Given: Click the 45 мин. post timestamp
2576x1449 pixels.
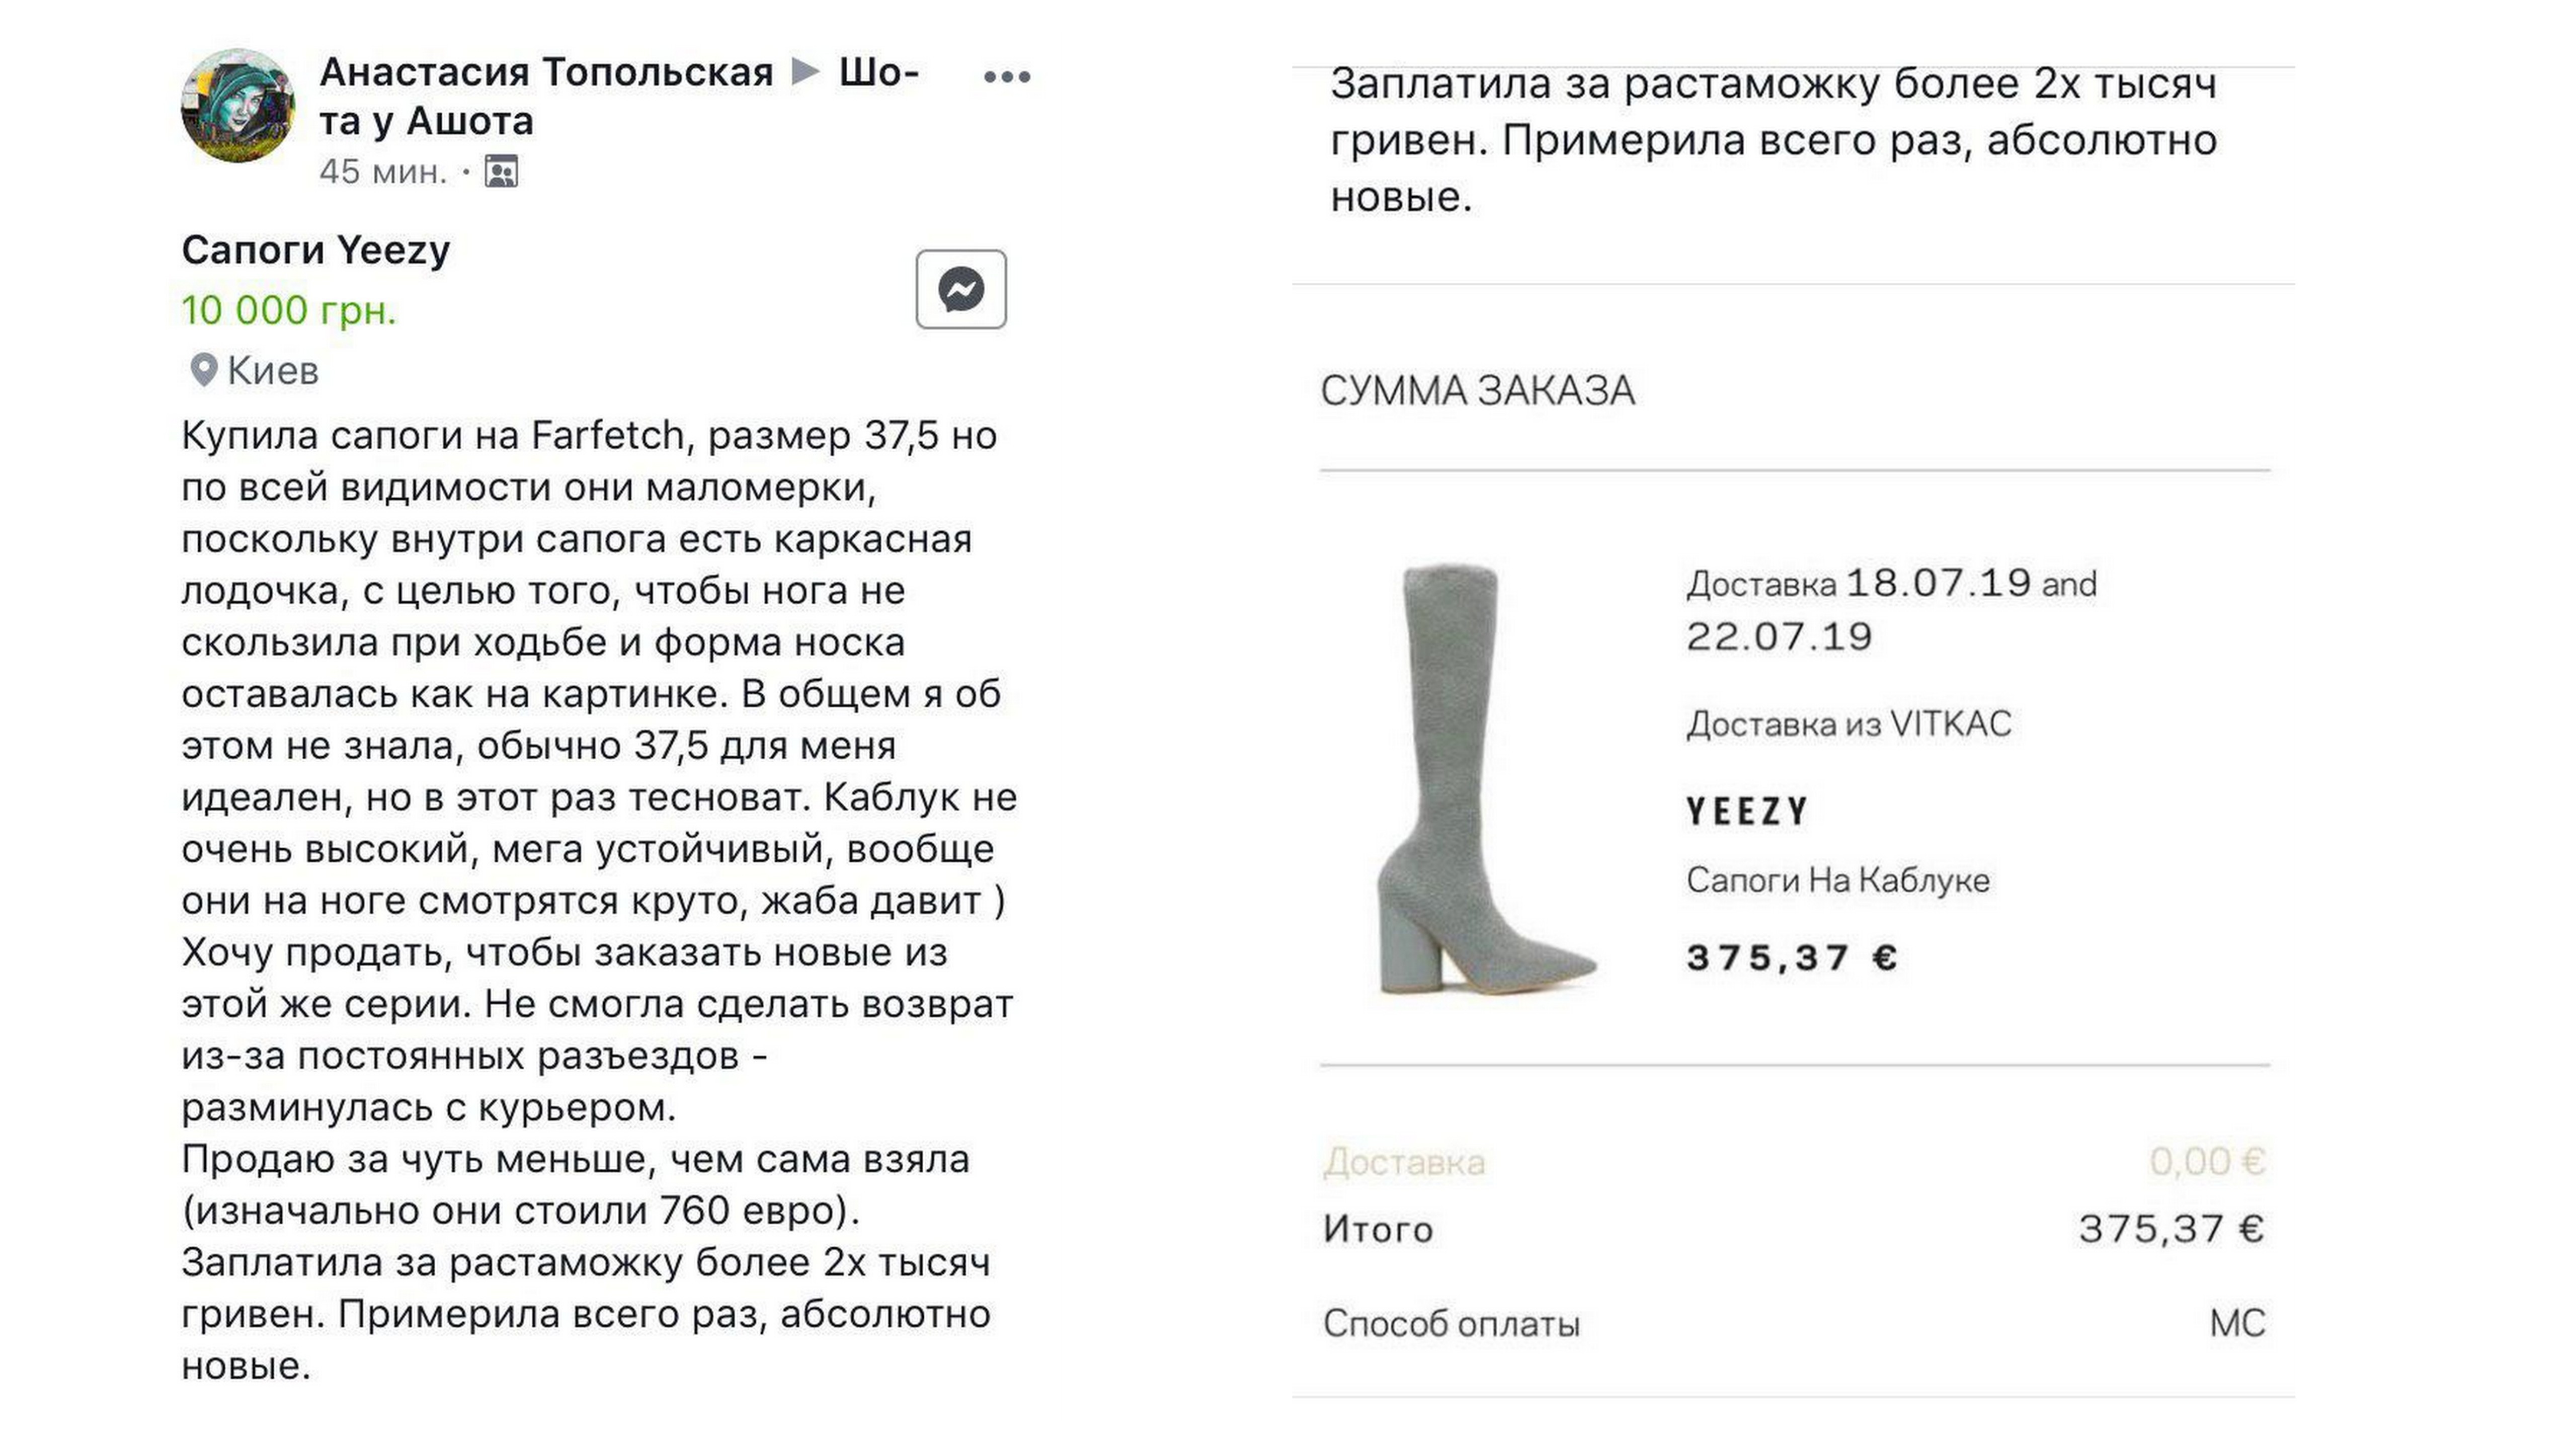Looking at the screenshot, I should 383,172.
